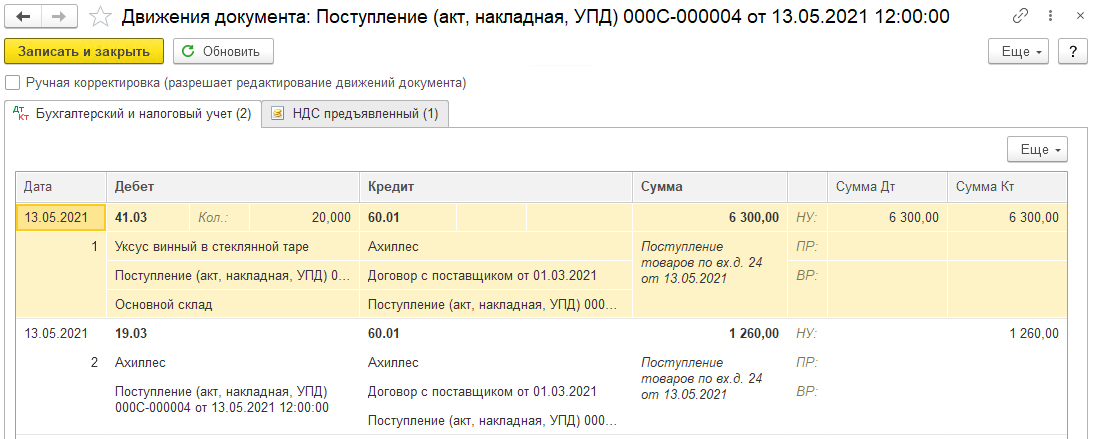Add this document to favorites with the star
Image resolution: width=1097 pixels, height=439 pixels.
coord(102,16)
